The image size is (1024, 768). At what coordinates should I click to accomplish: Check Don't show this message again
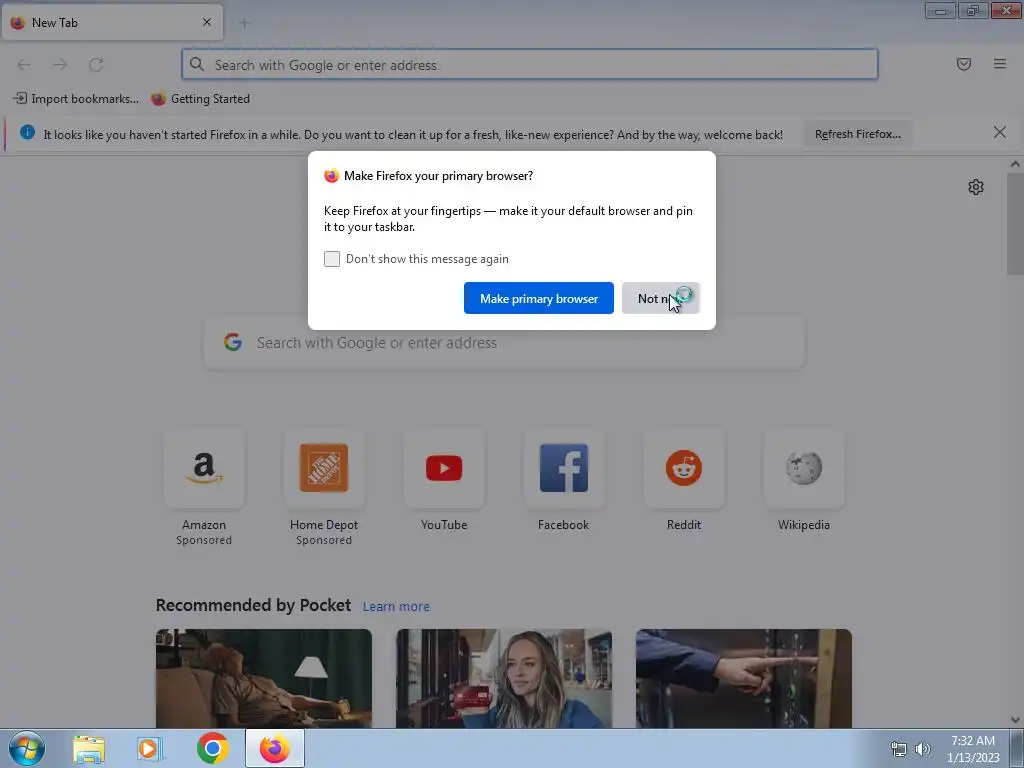click(332, 259)
